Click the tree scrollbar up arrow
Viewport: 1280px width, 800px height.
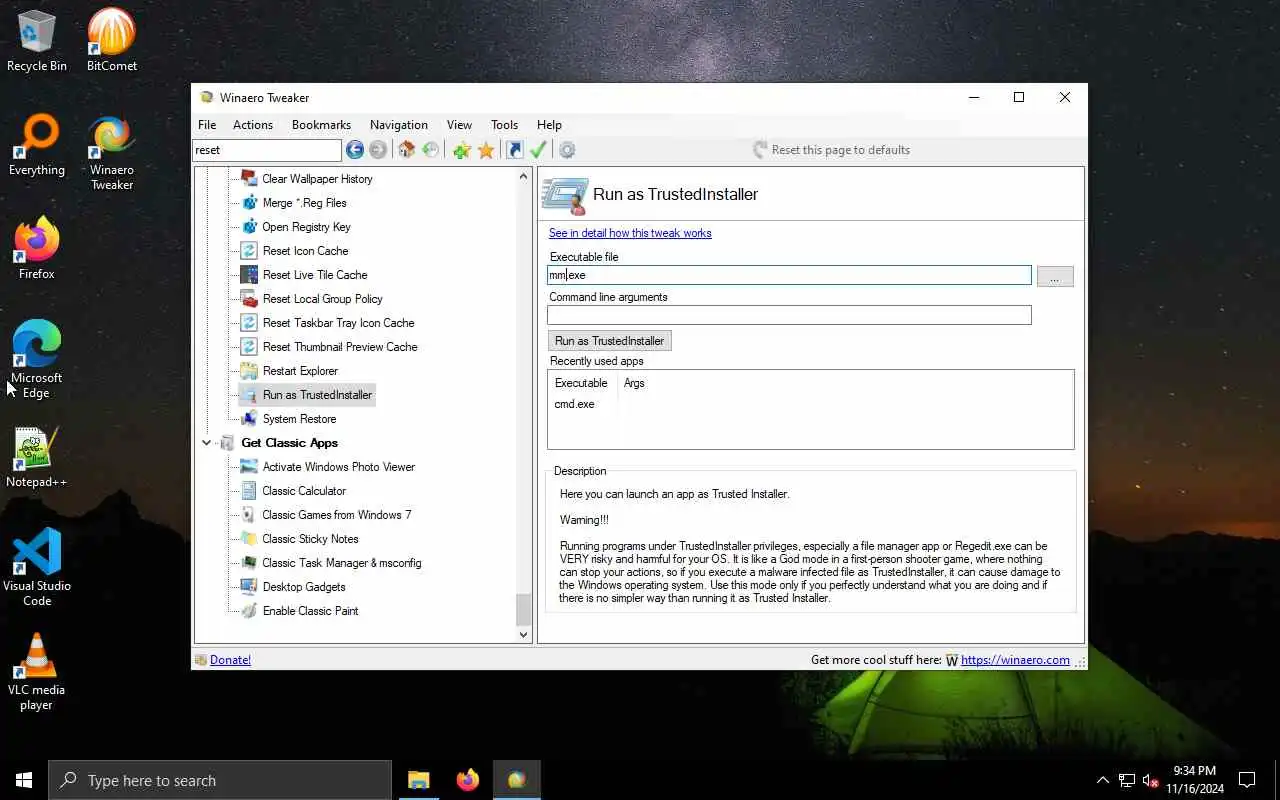[x=523, y=177]
